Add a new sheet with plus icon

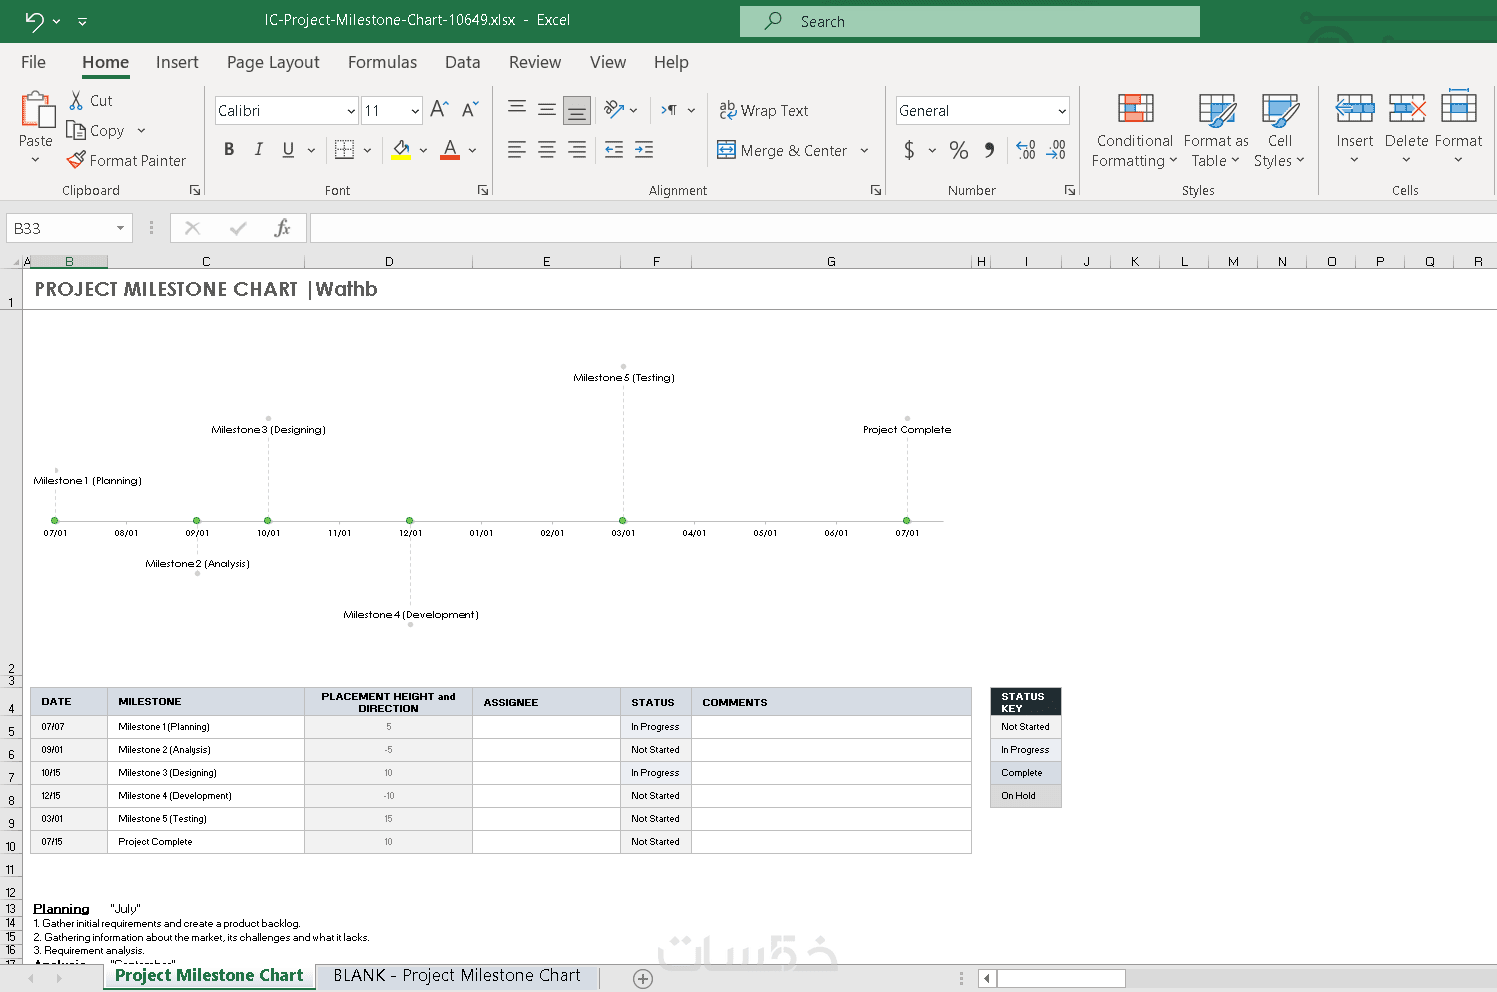coord(643,979)
